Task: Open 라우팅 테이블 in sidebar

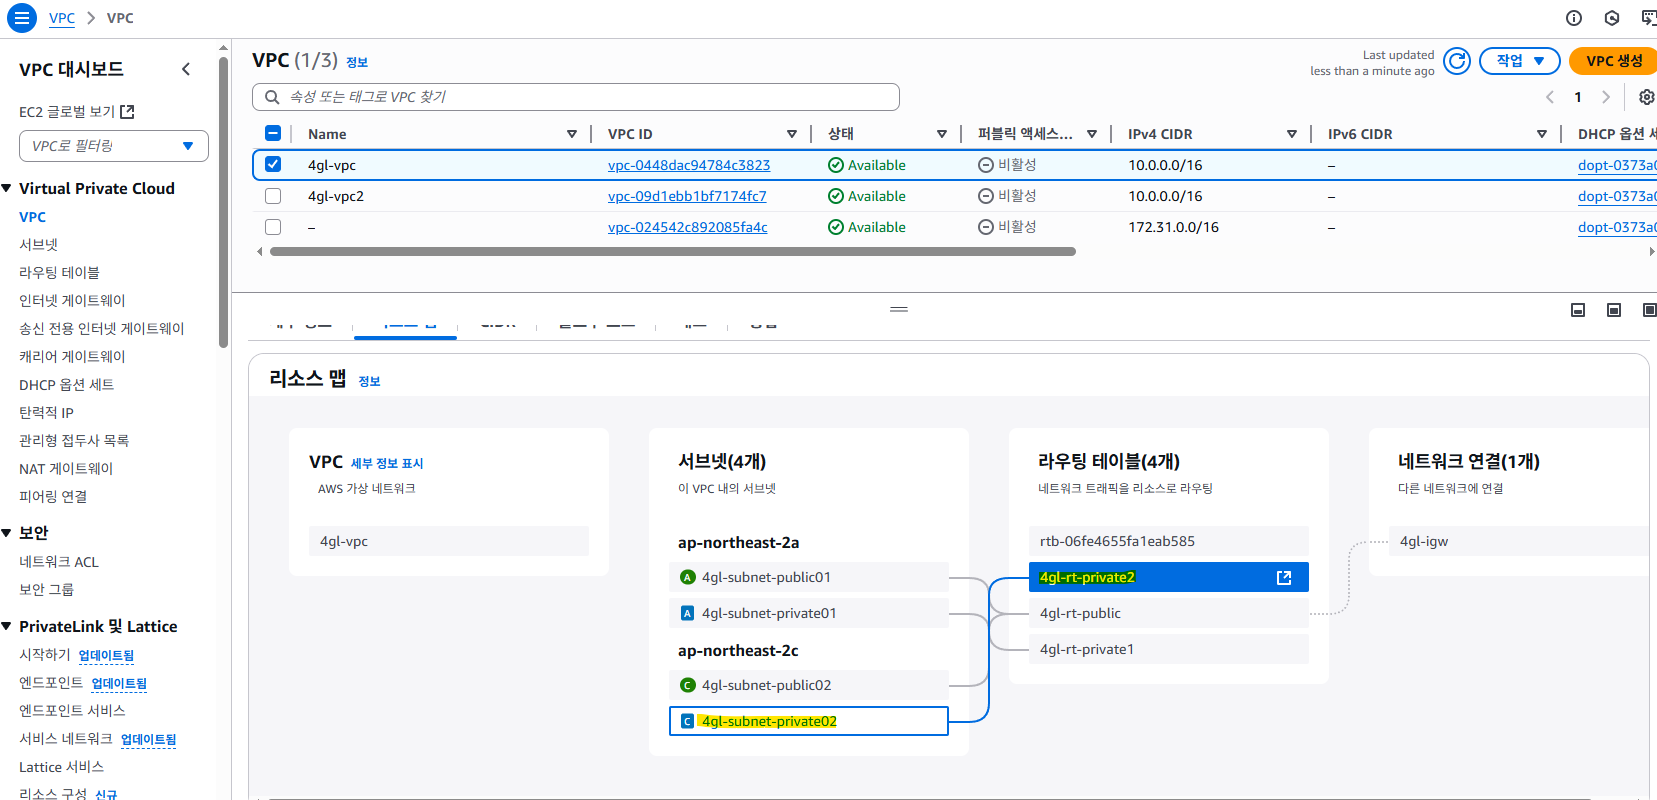Action: 59,272
